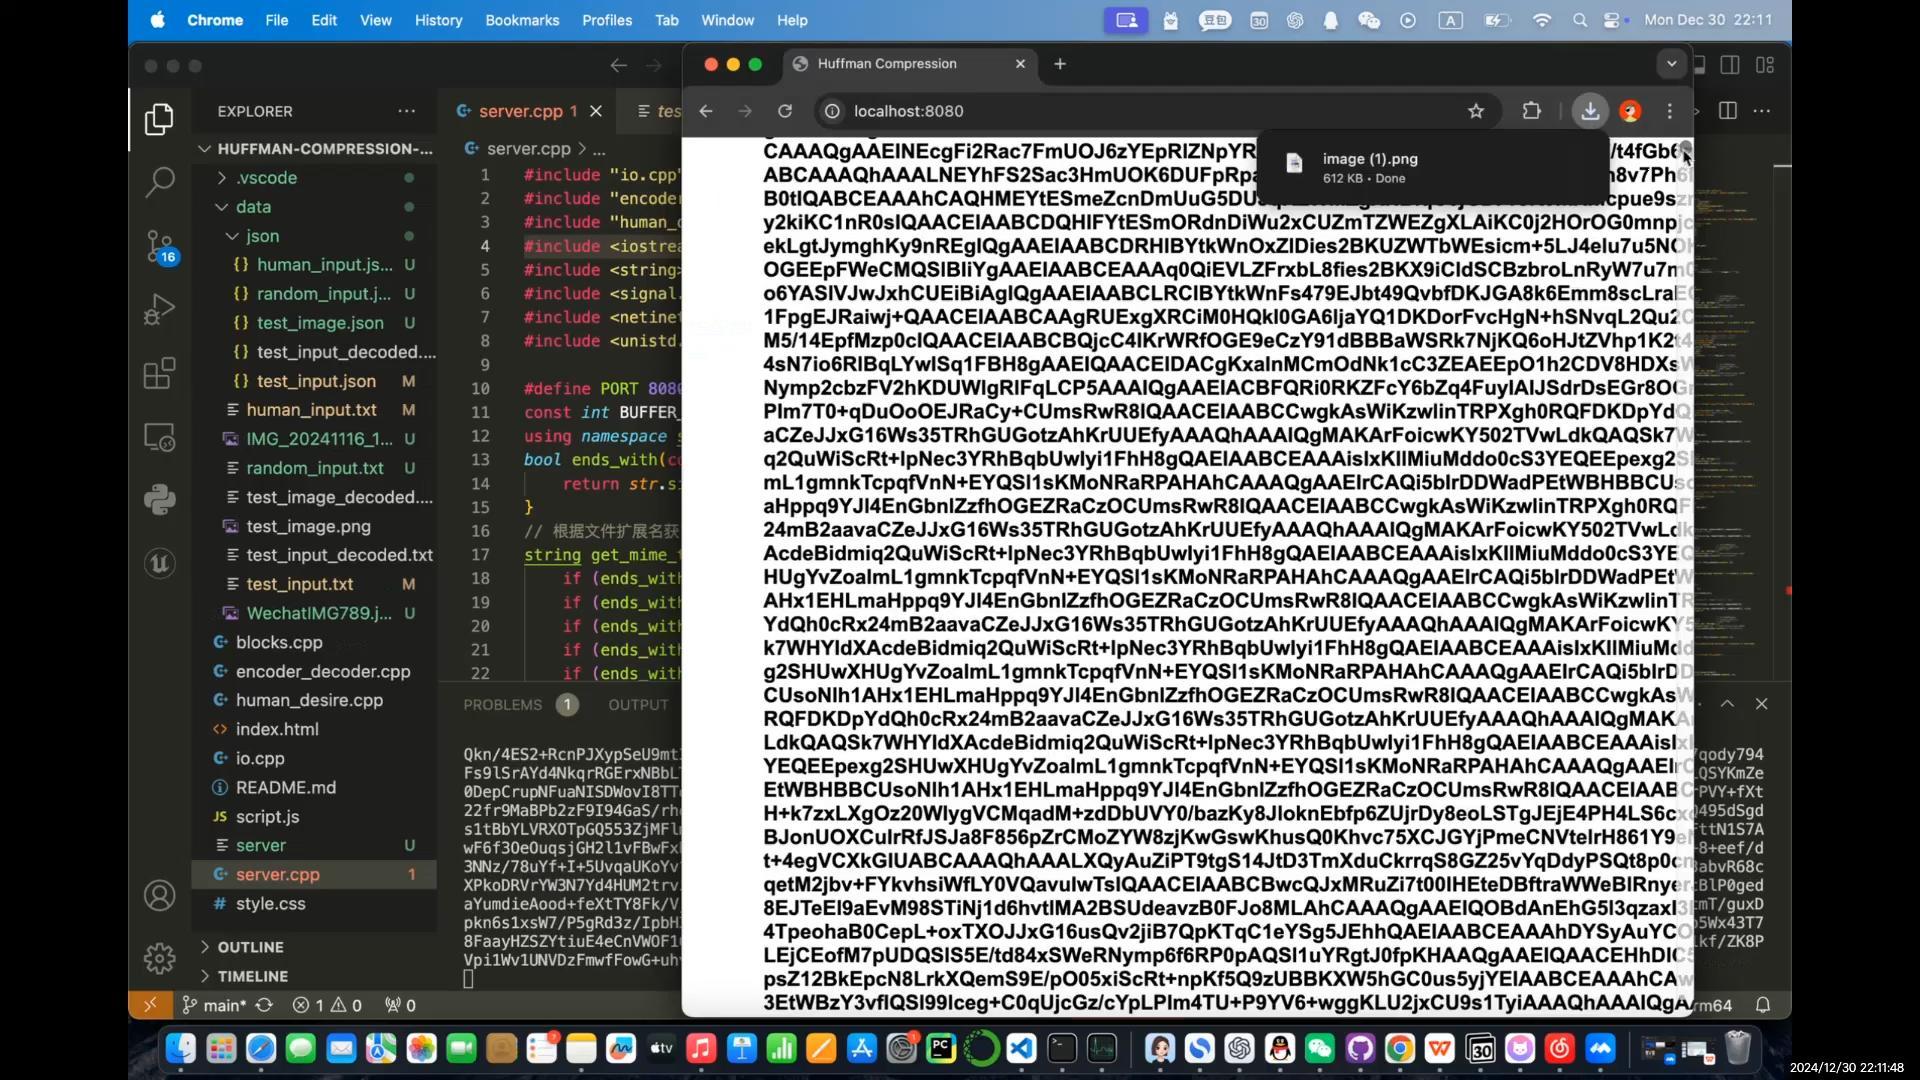Image resolution: width=1920 pixels, height=1080 pixels.
Task: Open the Extensions view
Action: (159, 373)
